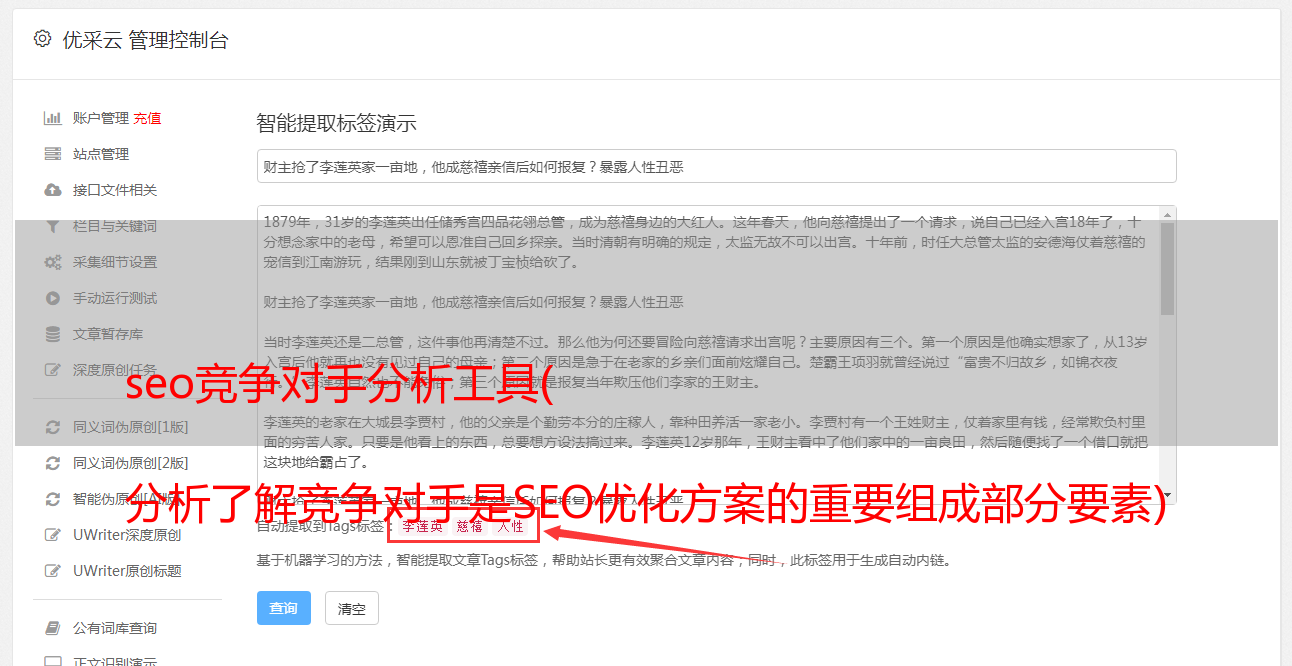Viewport: 1292px width, 666px height.
Task: Click the 清空 button
Action: click(x=352, y=608)
